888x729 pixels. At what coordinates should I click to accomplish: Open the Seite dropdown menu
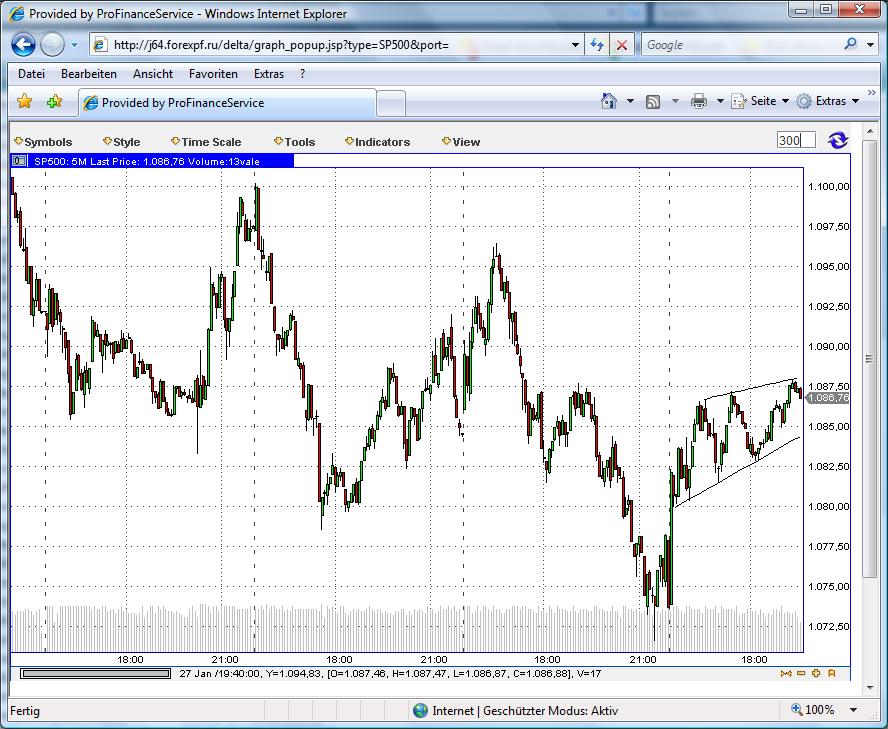pos(760,101)
